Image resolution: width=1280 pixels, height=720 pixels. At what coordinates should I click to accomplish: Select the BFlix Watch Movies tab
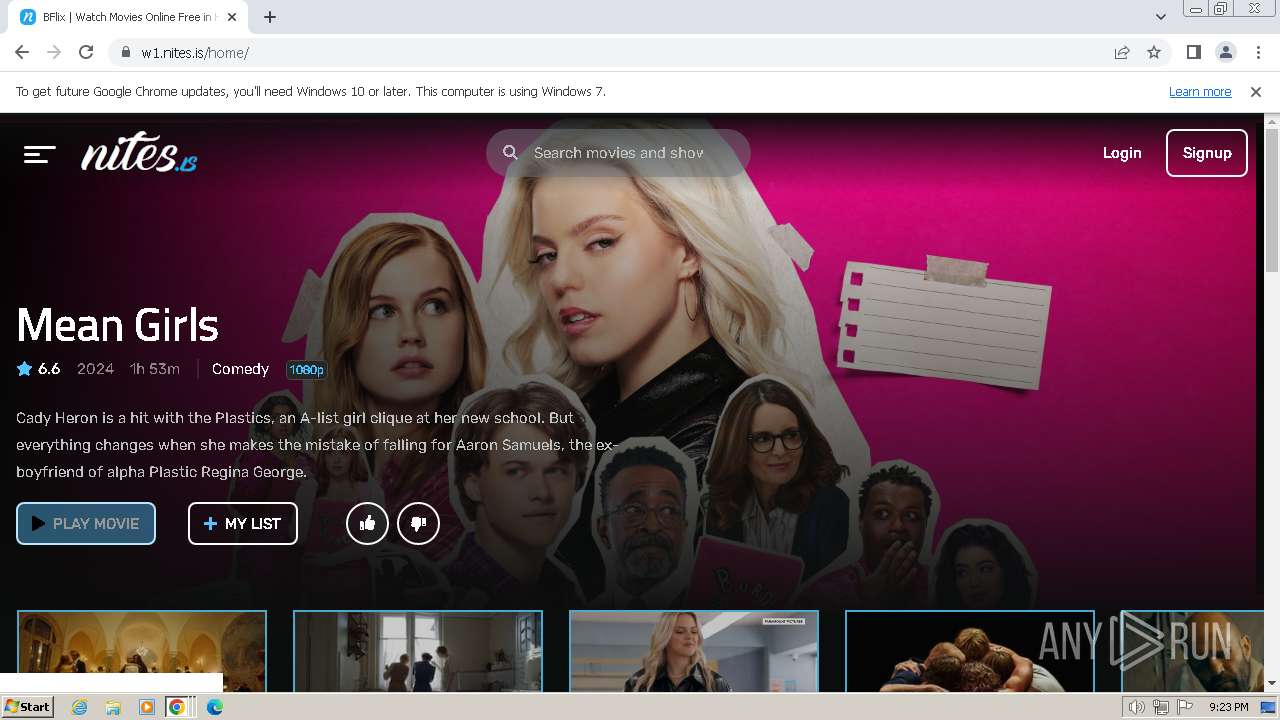[x=130, y=17]
